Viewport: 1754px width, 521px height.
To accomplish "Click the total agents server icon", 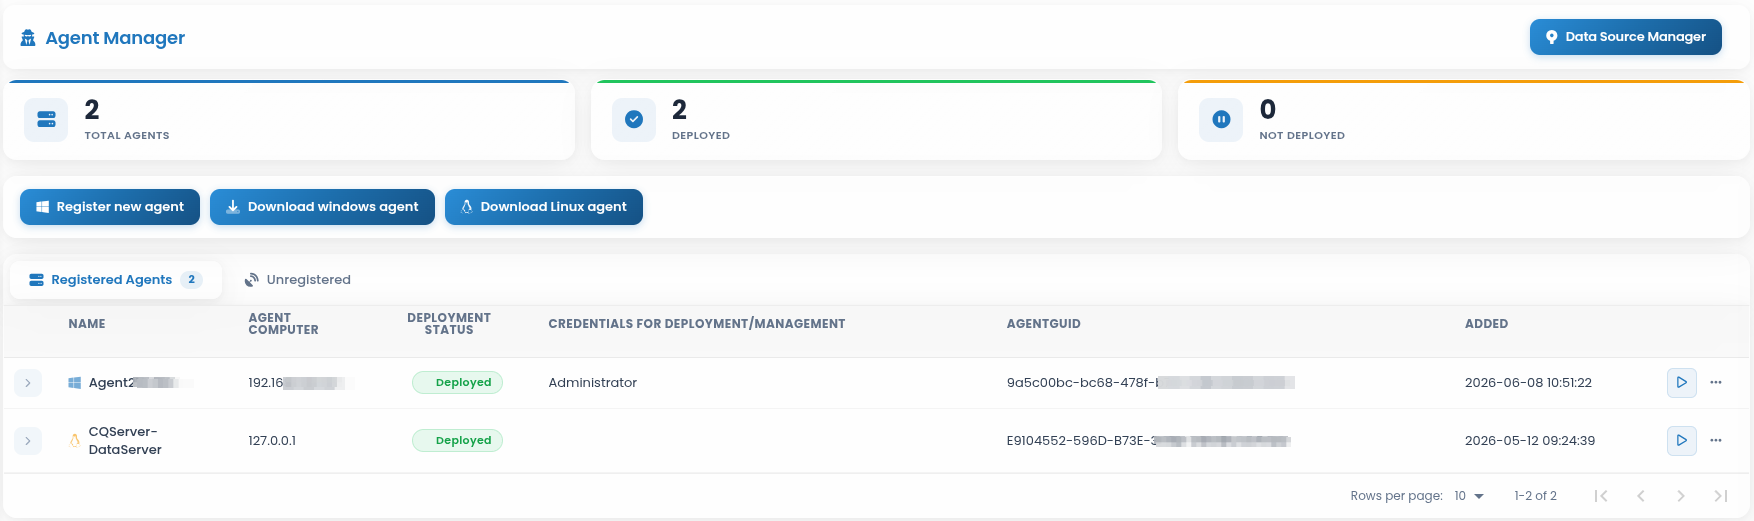I will (x=46, y=119).
